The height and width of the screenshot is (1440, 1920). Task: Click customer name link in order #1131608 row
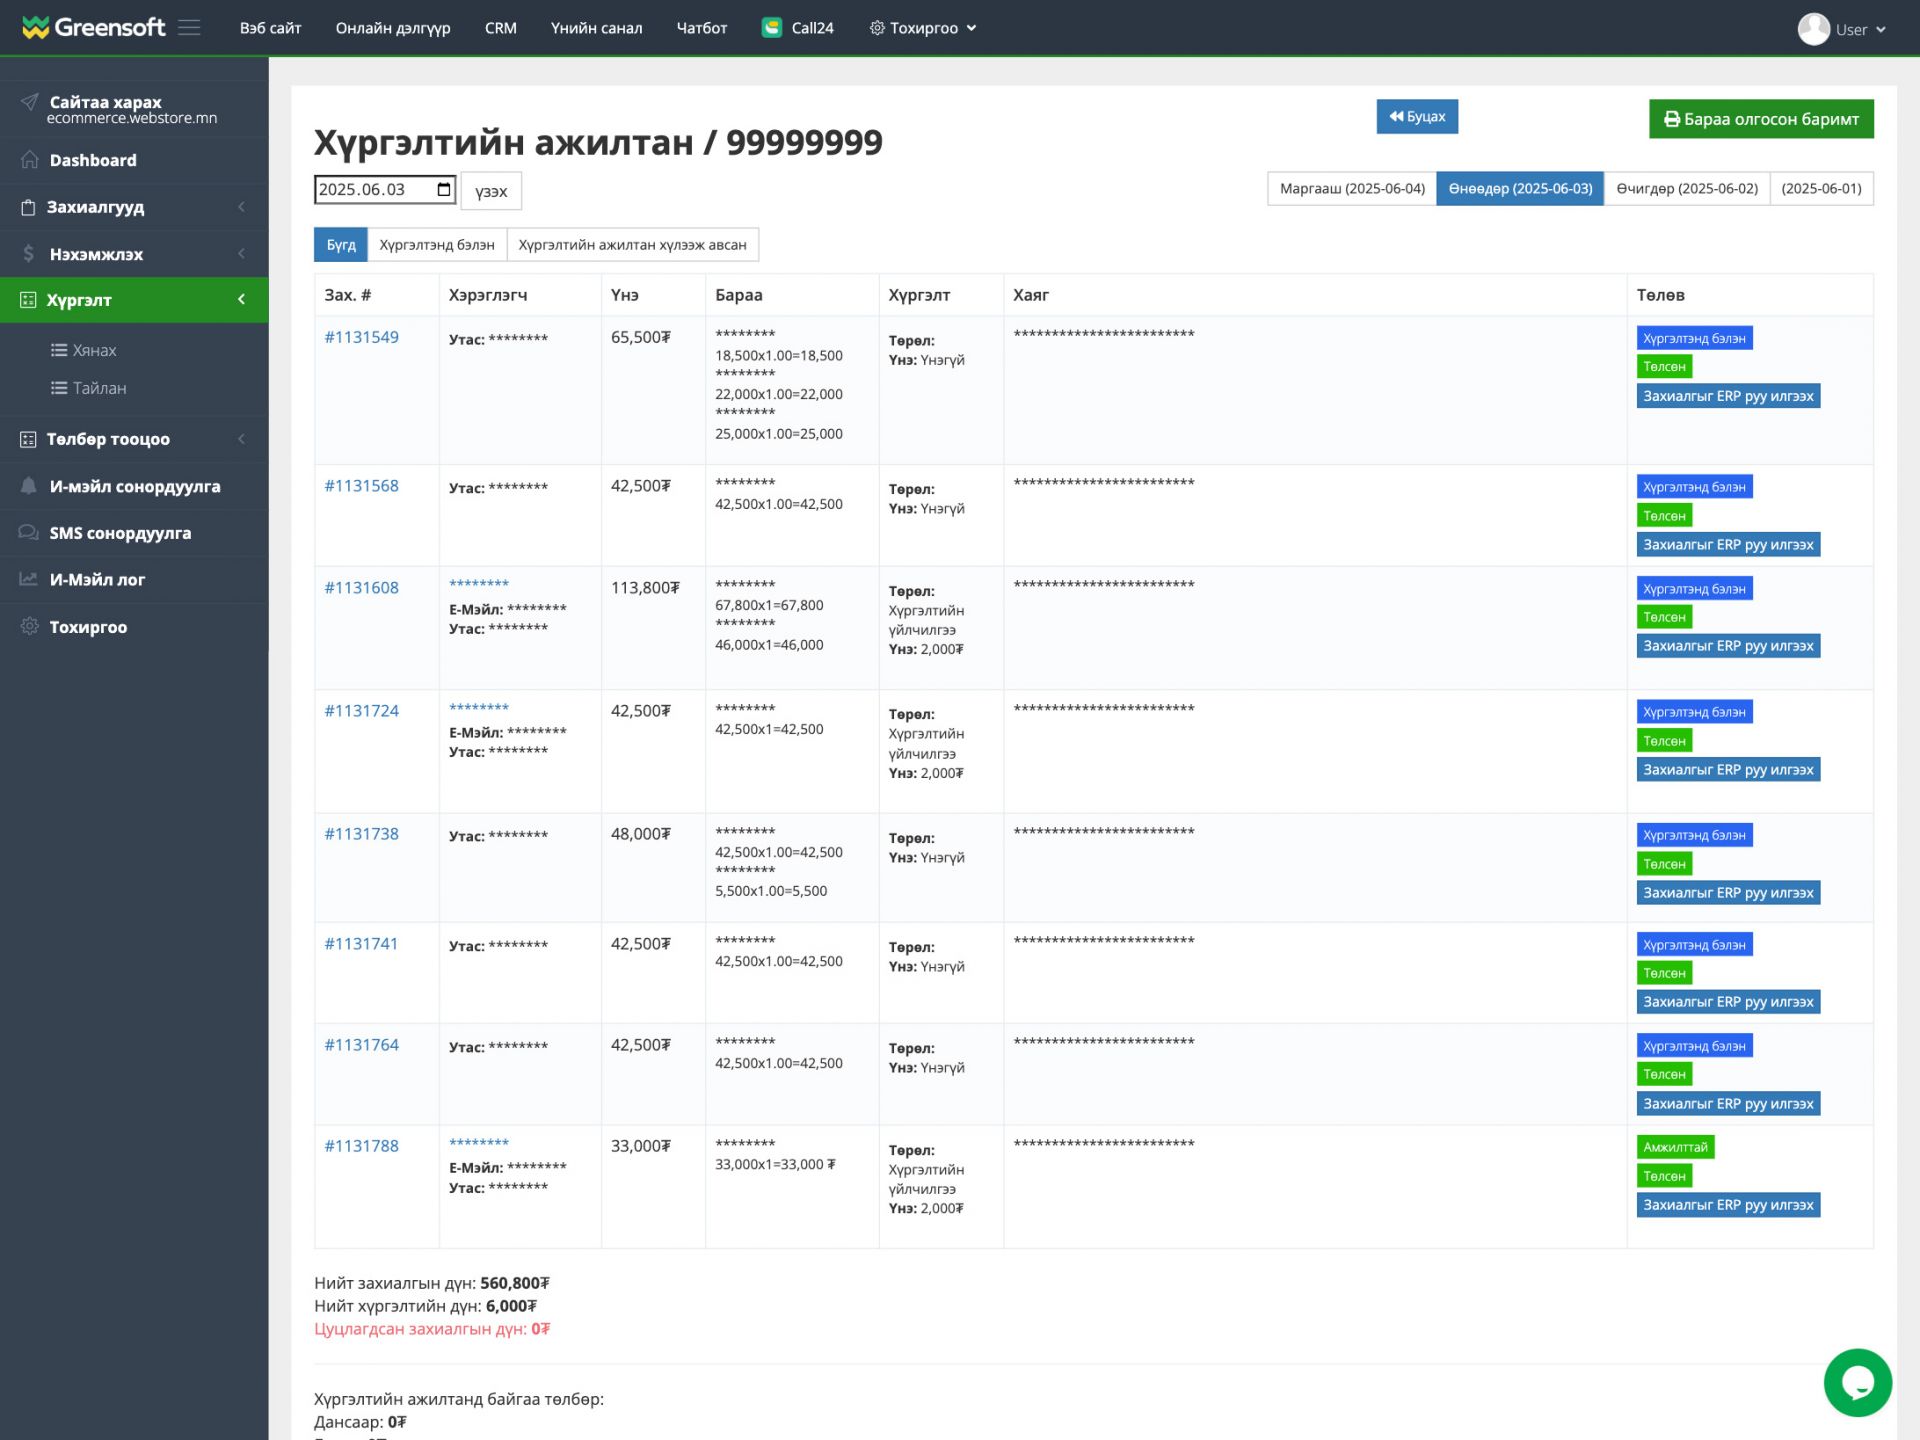pyautogui.click(x=479, y=584)
